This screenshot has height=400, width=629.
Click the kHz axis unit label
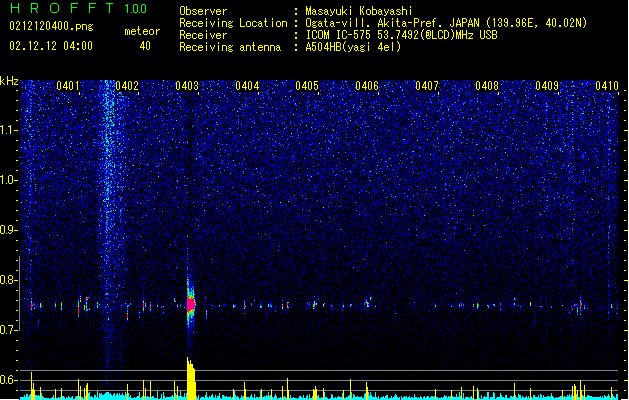coord(9,81)
